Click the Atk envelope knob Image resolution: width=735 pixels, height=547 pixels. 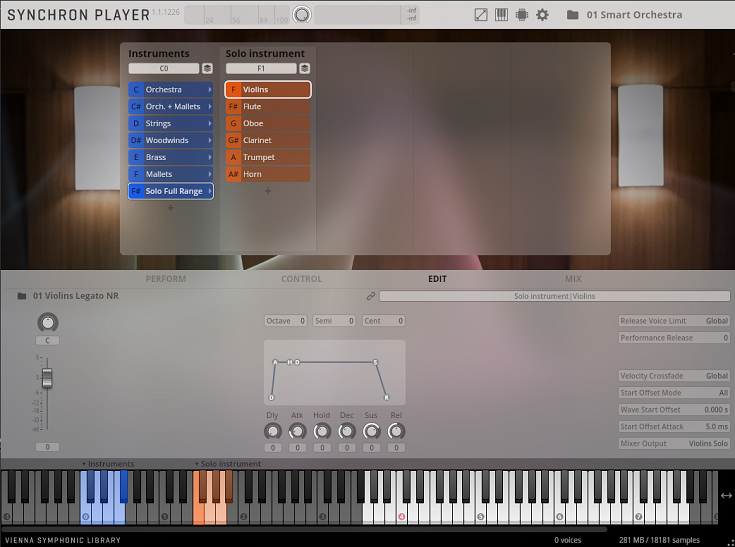[297, 431]
